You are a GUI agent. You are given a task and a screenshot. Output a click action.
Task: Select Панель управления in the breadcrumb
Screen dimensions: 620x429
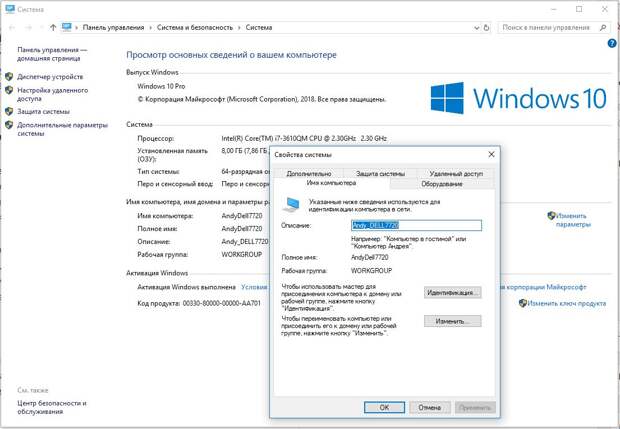[113, 28]
